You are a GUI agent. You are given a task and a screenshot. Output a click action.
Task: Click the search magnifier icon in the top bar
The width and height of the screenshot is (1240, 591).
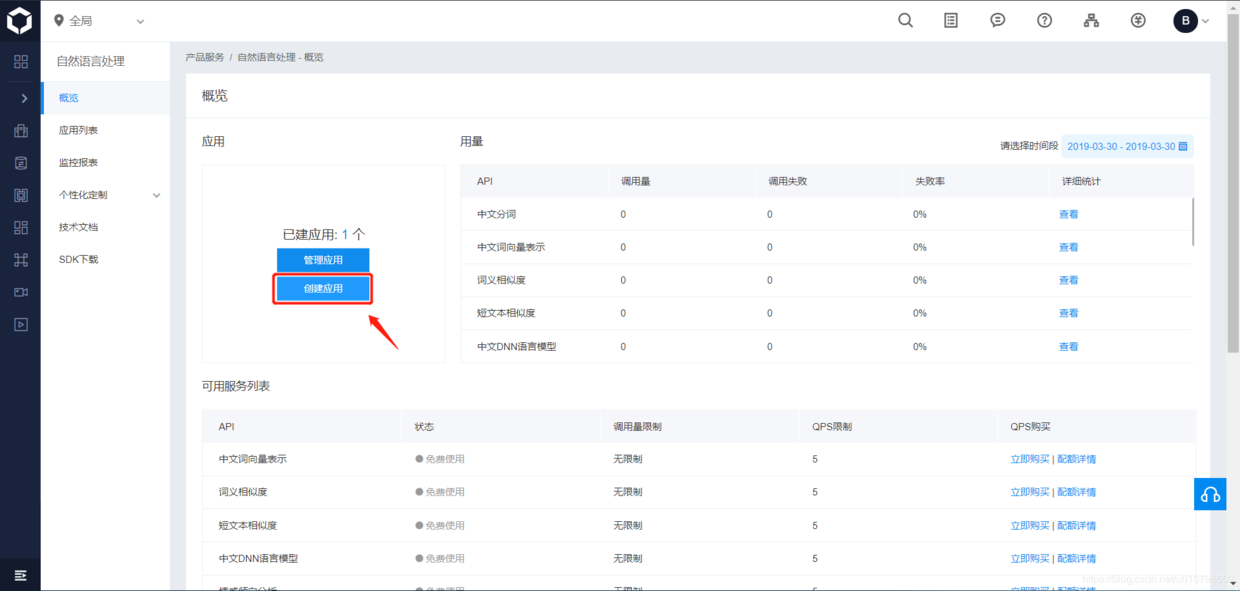coord(905,20)
